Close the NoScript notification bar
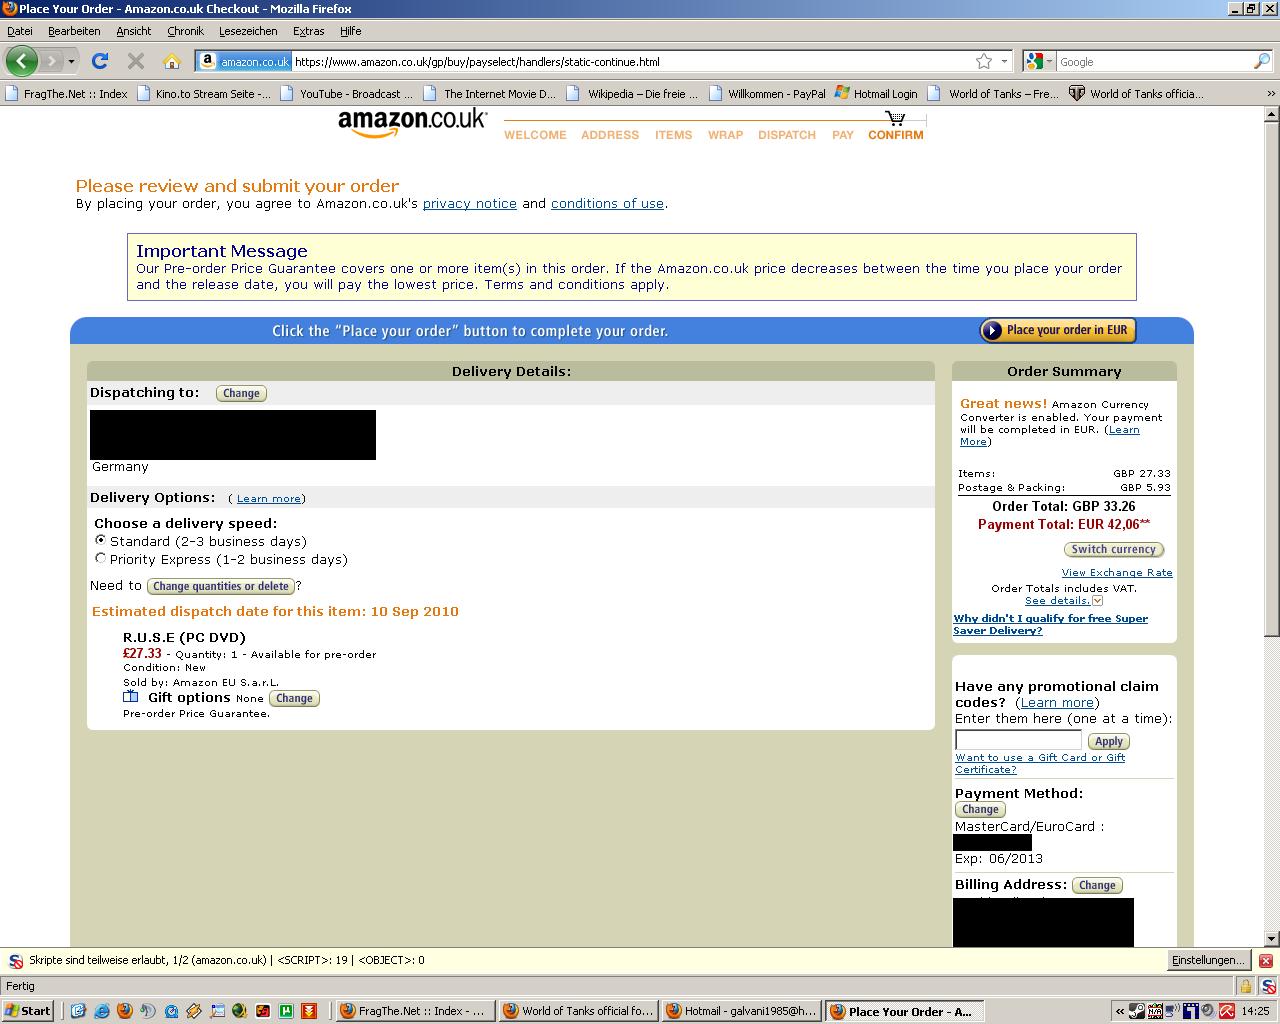Image resolution: width=1280 pixels, height=1024 pixels. point(1265,960)
